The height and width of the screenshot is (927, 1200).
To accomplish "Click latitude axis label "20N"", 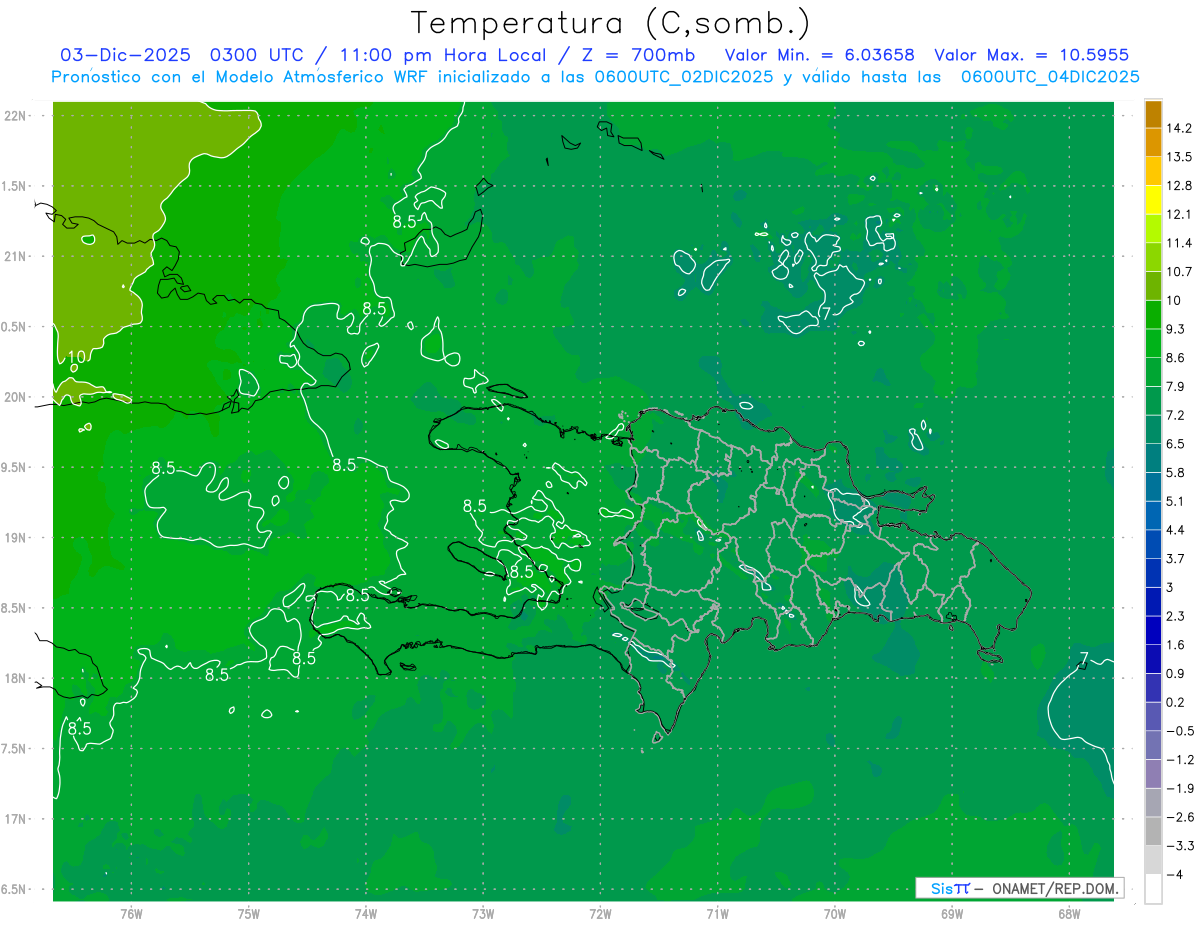I will [x=16, y=398].
